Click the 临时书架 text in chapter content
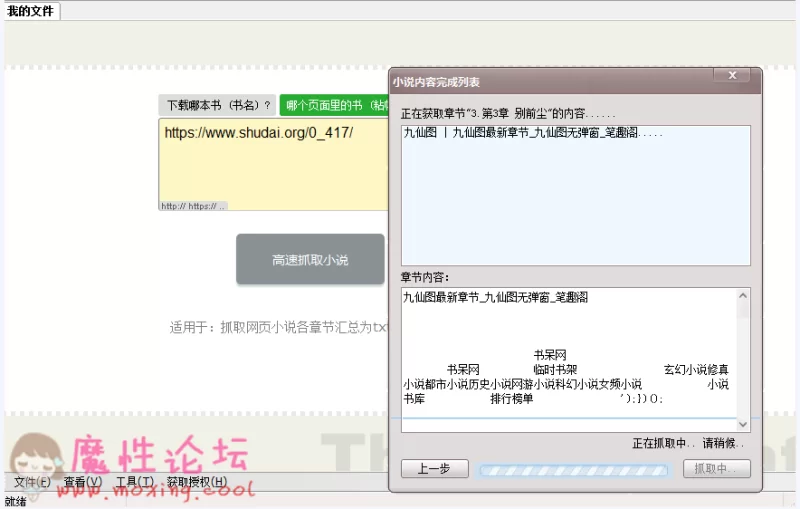 point(555,369)
